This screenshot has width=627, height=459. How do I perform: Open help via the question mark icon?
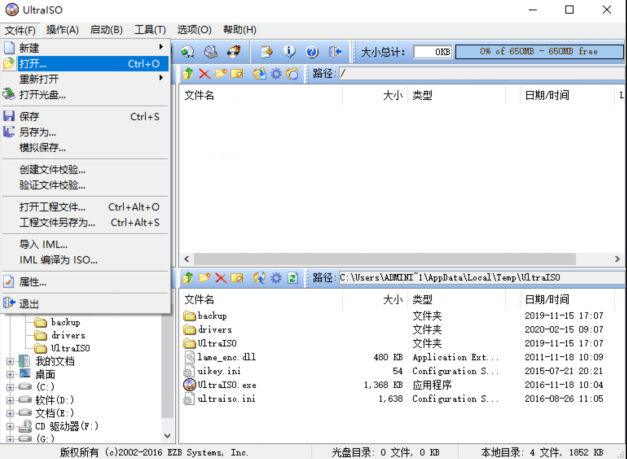tap(312, 52)
